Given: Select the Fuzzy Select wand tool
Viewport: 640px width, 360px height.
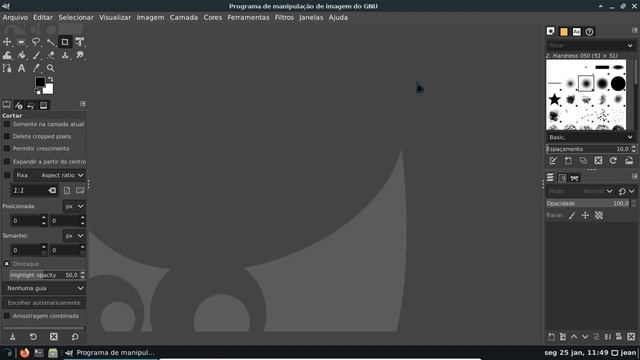Looking at the screenshot, I should [50, 42].
